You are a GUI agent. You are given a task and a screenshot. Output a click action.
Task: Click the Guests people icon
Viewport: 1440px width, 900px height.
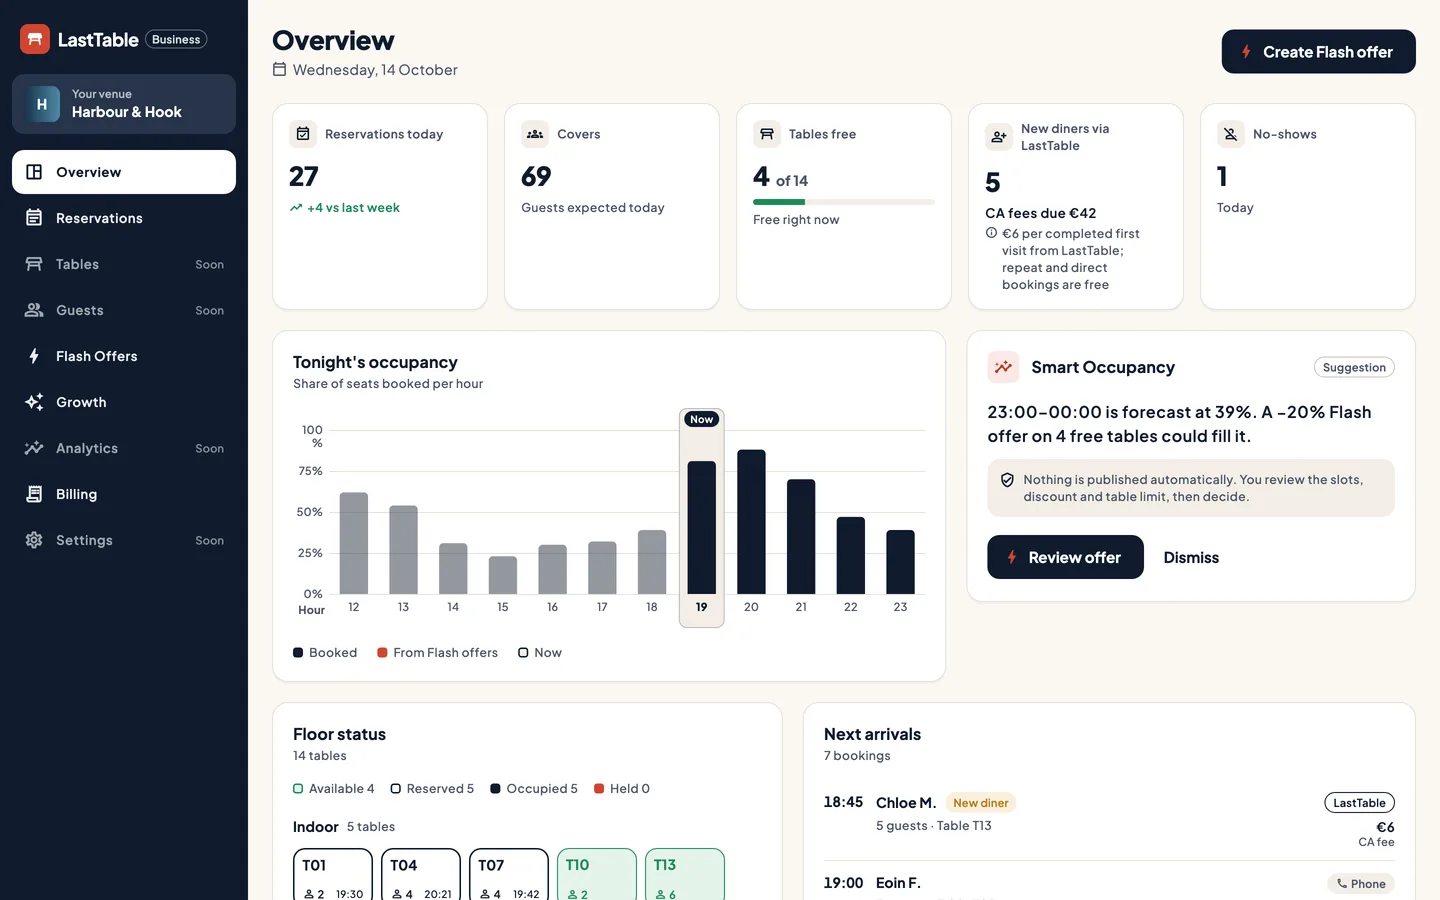coord(34,310)
